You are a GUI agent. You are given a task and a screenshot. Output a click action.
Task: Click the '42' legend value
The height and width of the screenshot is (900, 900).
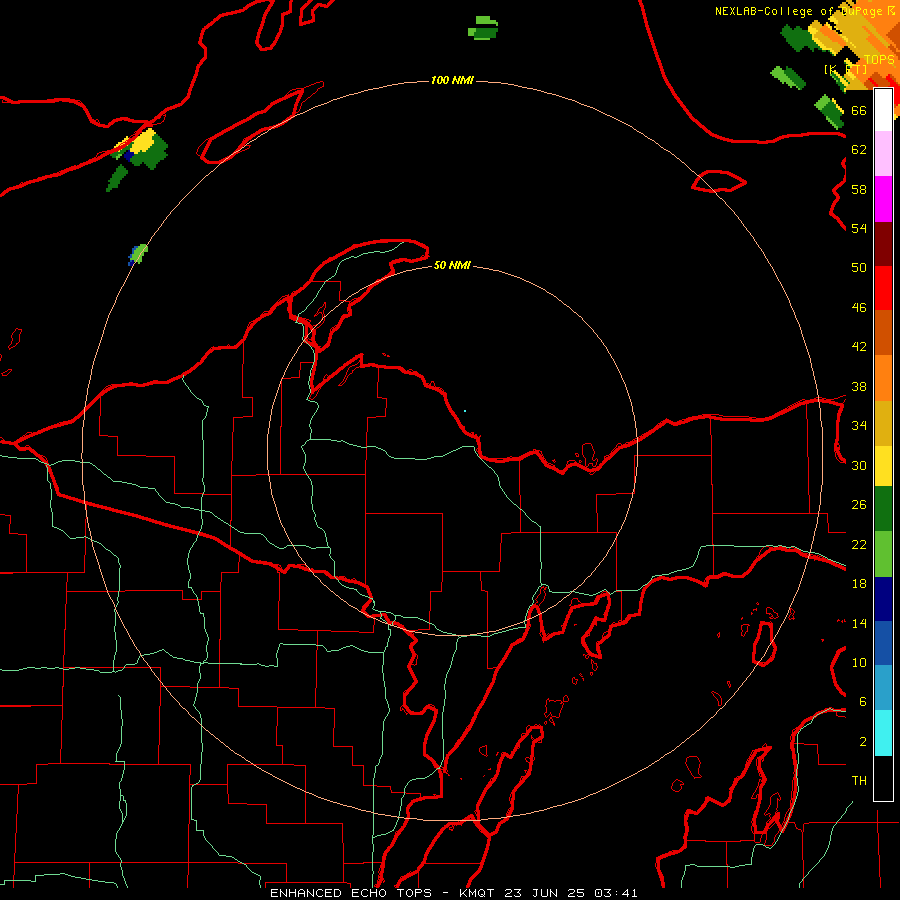coord(859,347)
